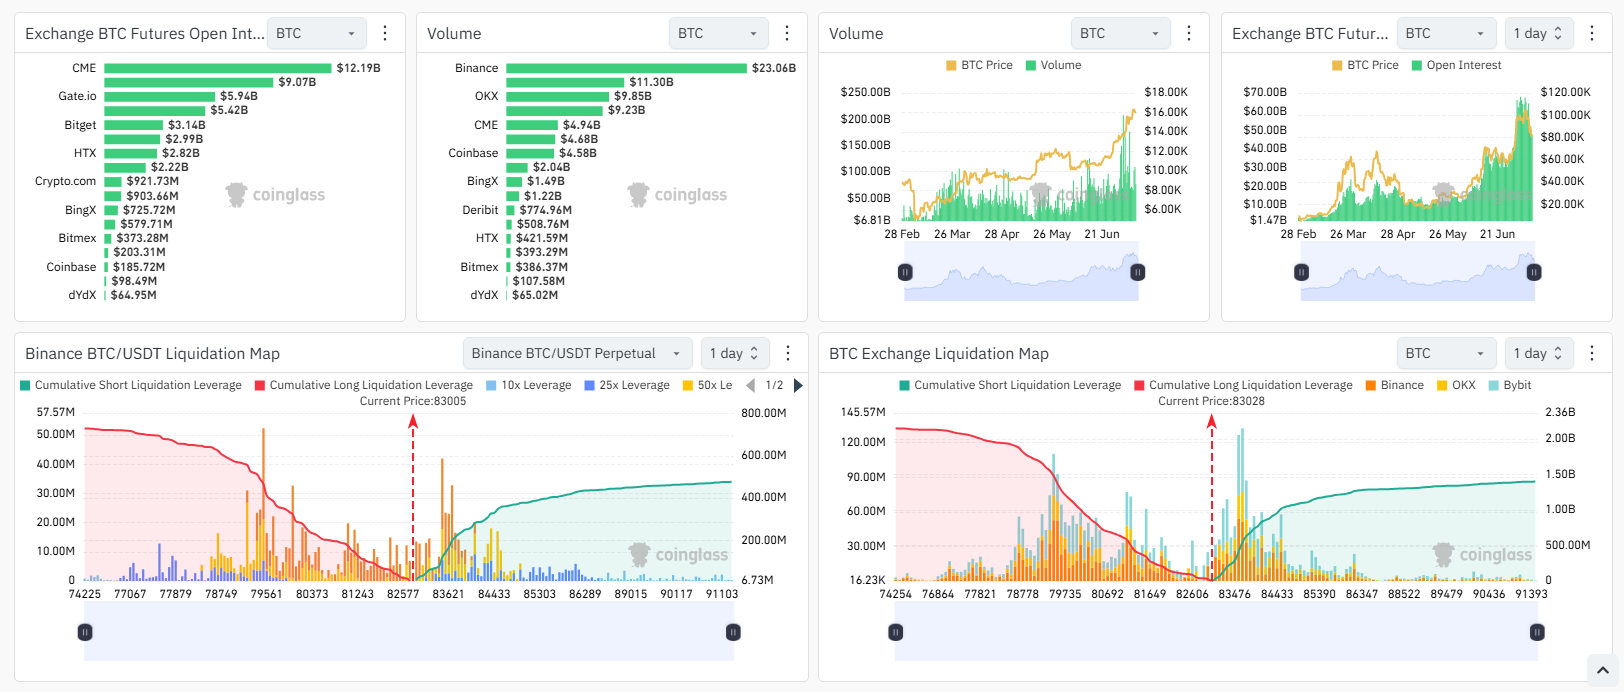Open BTC dropdown in Volume bar panel

[718, 34]
